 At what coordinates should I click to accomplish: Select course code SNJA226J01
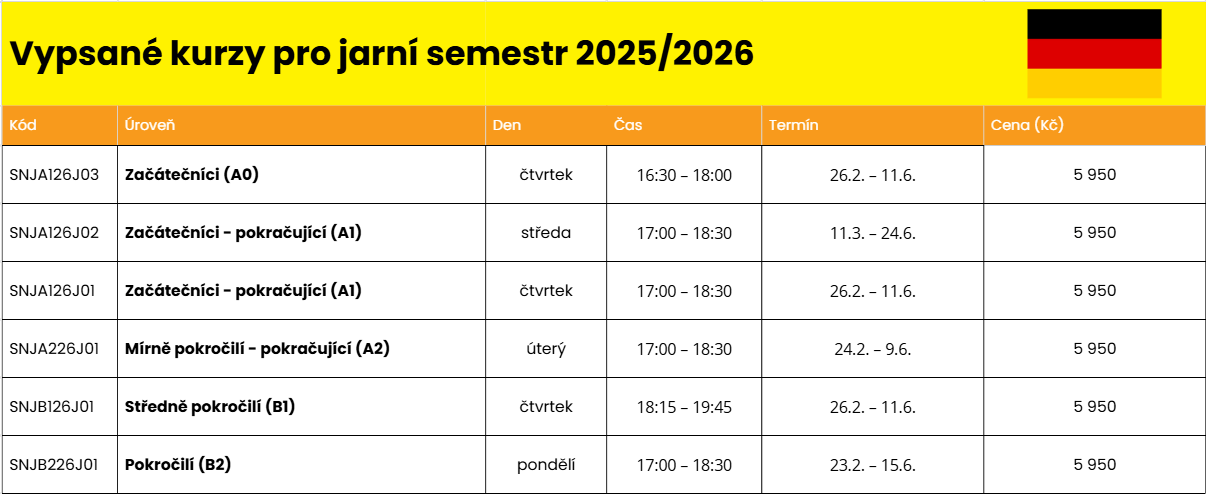[x=54, y=349]
